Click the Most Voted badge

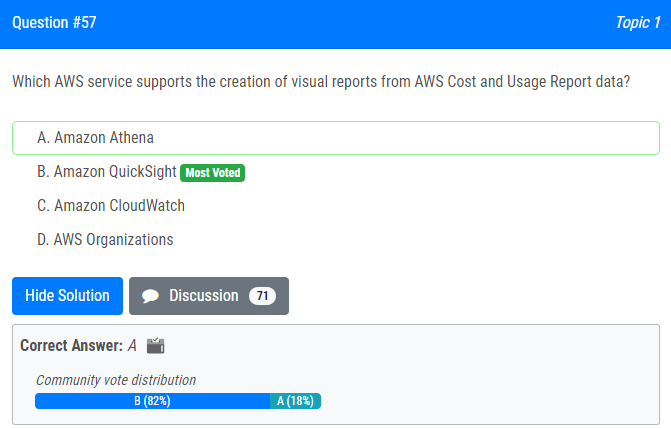(212, 173)
